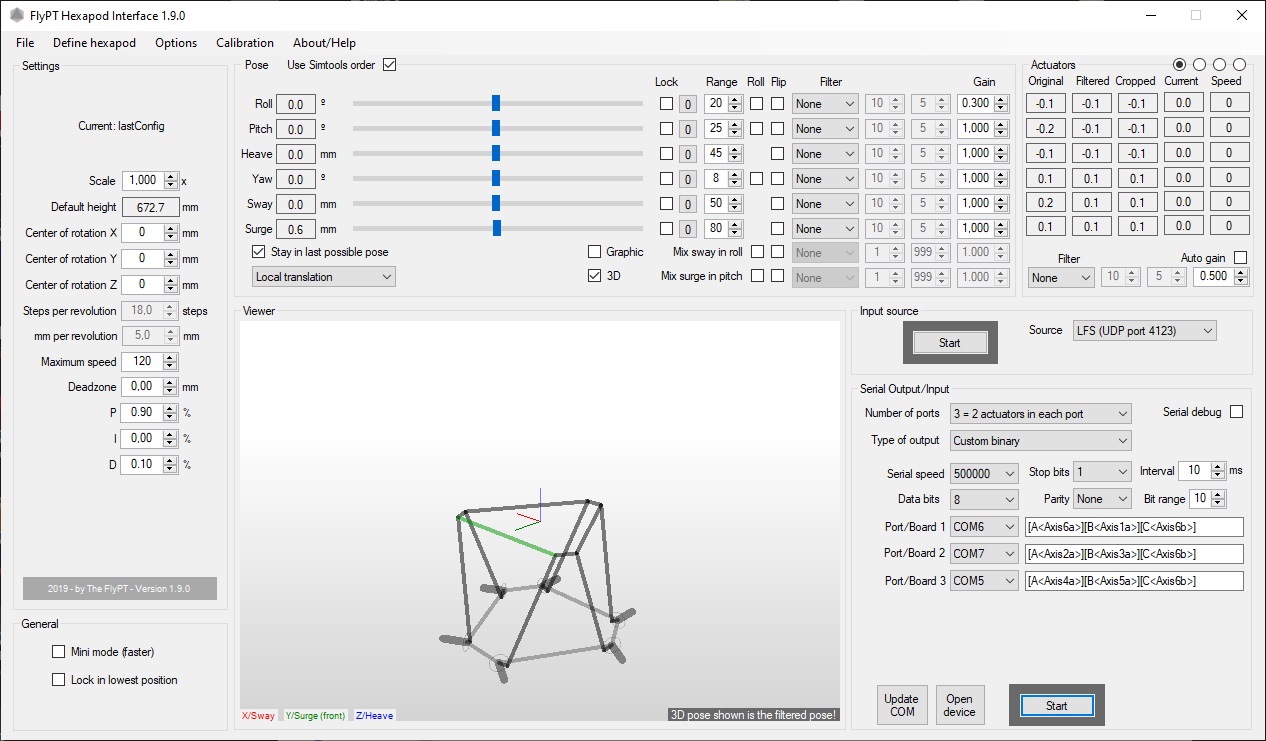The height and width of the screenshot is (741, 1266).
Task: Increase the Scale stepper value
Action: 171,177
